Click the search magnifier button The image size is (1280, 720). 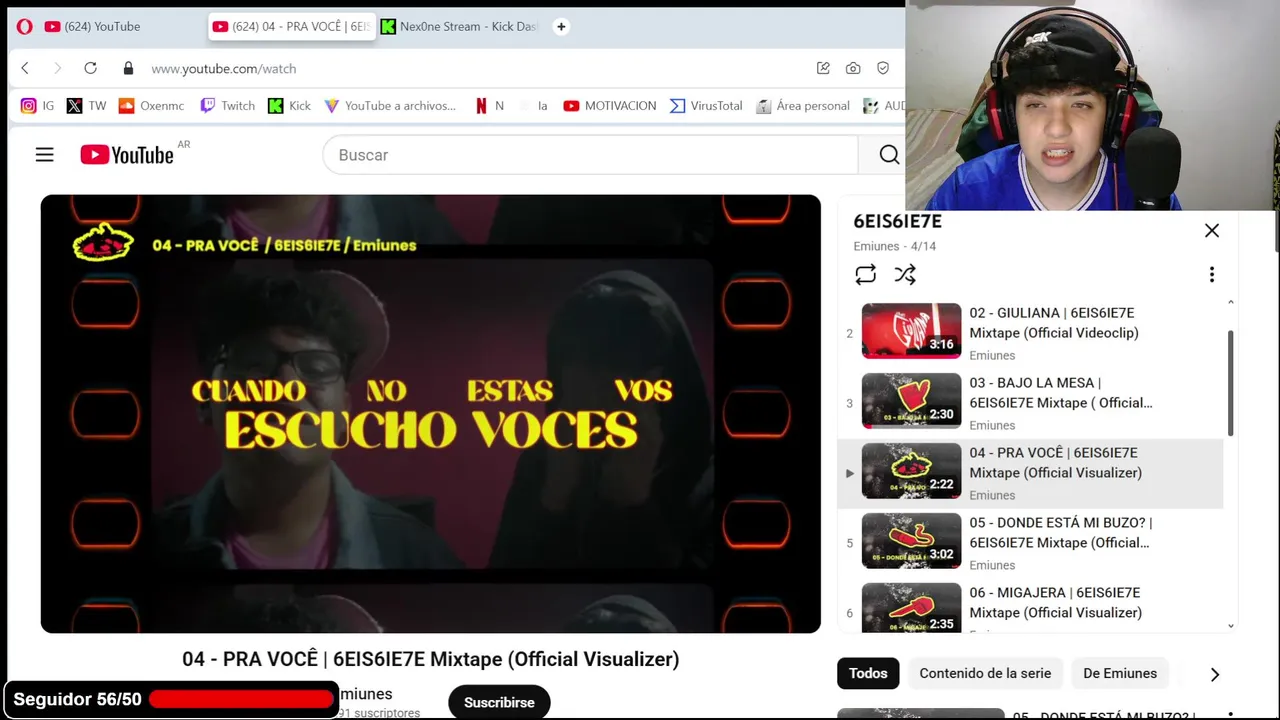[x=889, y=155]
